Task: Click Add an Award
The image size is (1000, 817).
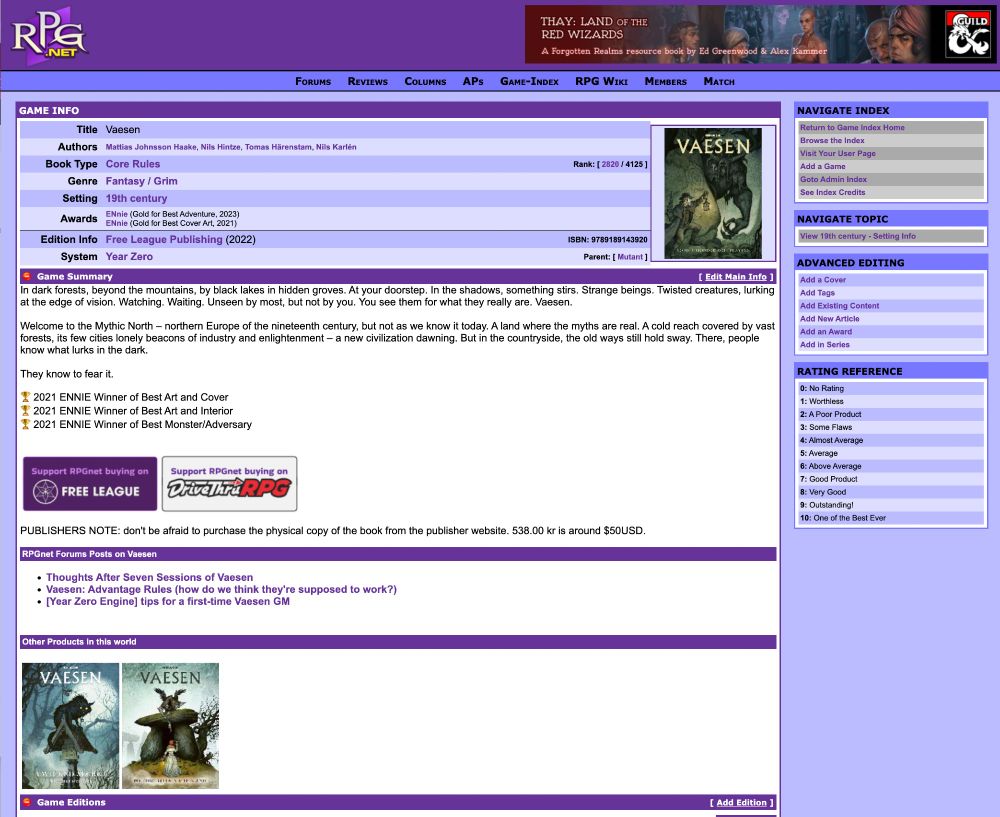Action: 826,332
